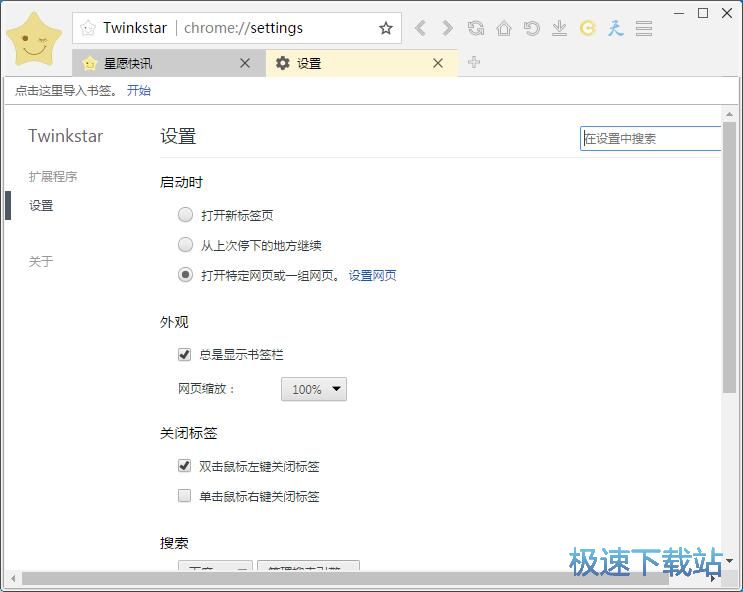Select 从上次停下的地方继续 radio option
Screen dimensions: 743x592
coord(185,245)
